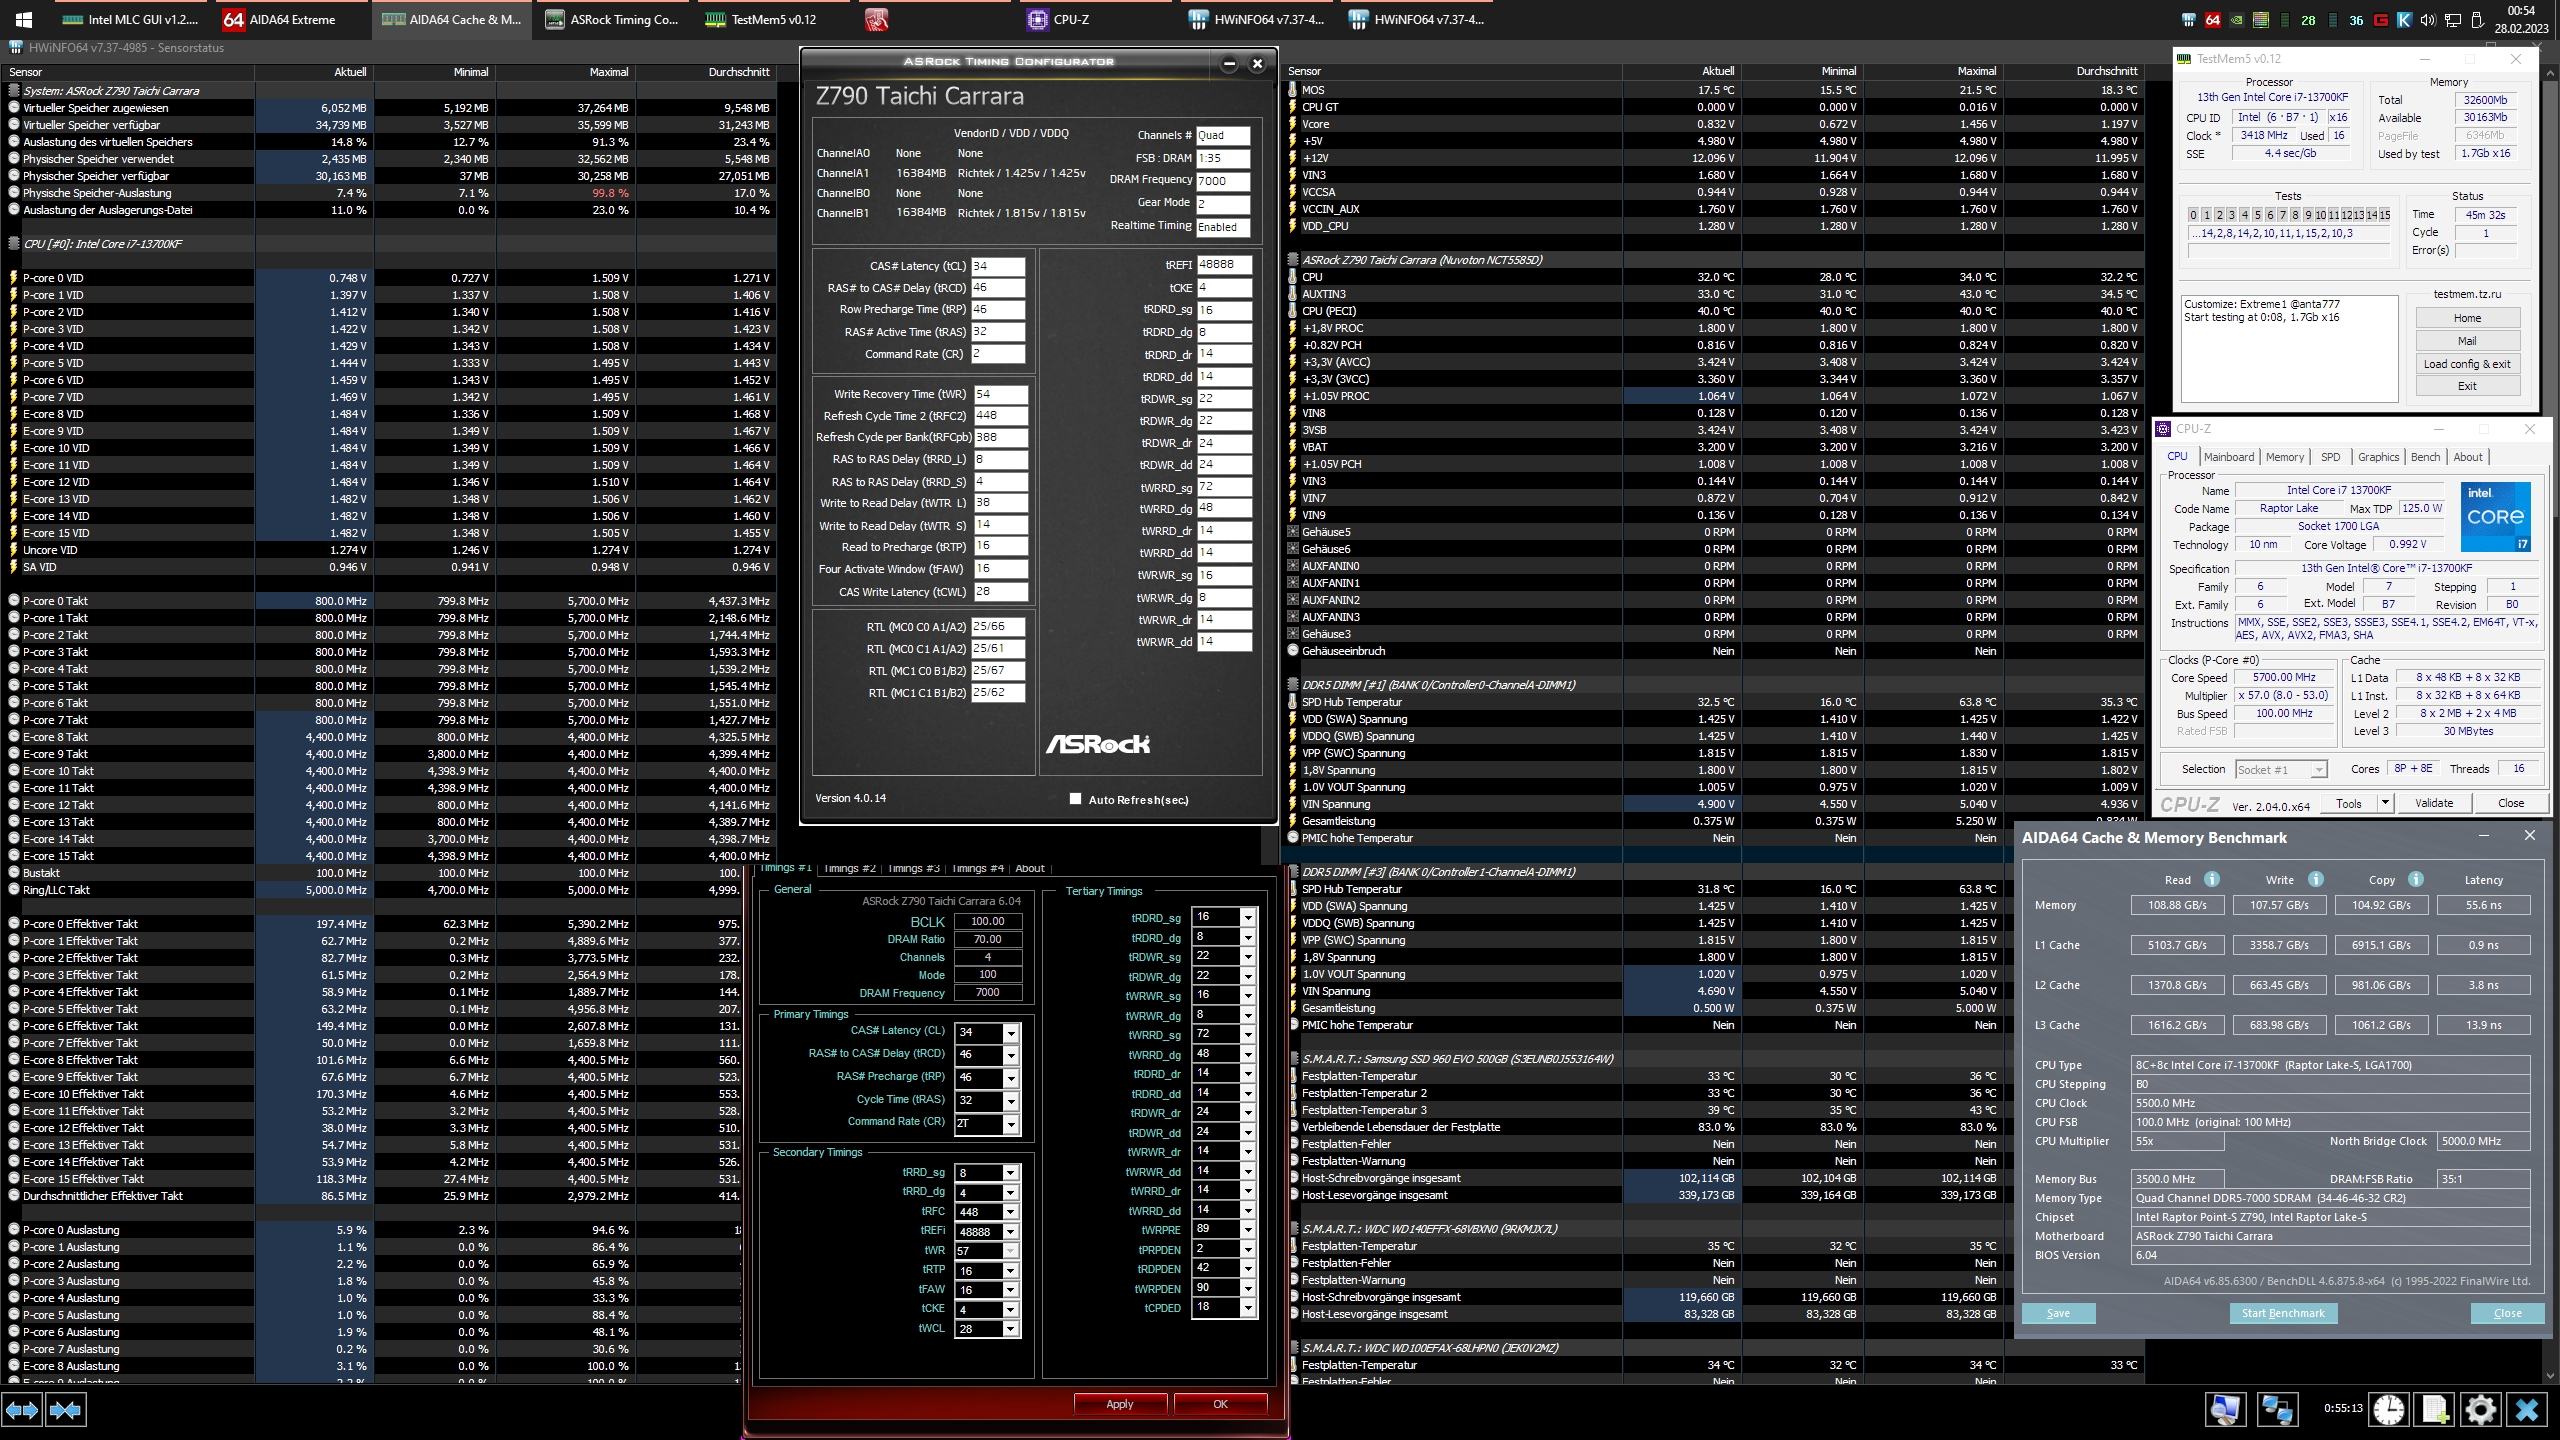Open tRDRD_sg dropdown in Tertiary Timings

(x=1247, y=917)
